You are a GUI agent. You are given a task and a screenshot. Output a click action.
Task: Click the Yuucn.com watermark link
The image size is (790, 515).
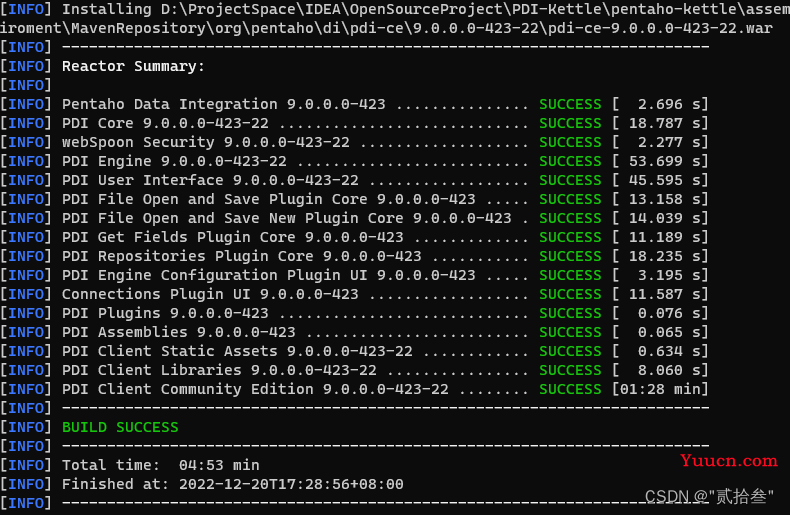(728, 460)
